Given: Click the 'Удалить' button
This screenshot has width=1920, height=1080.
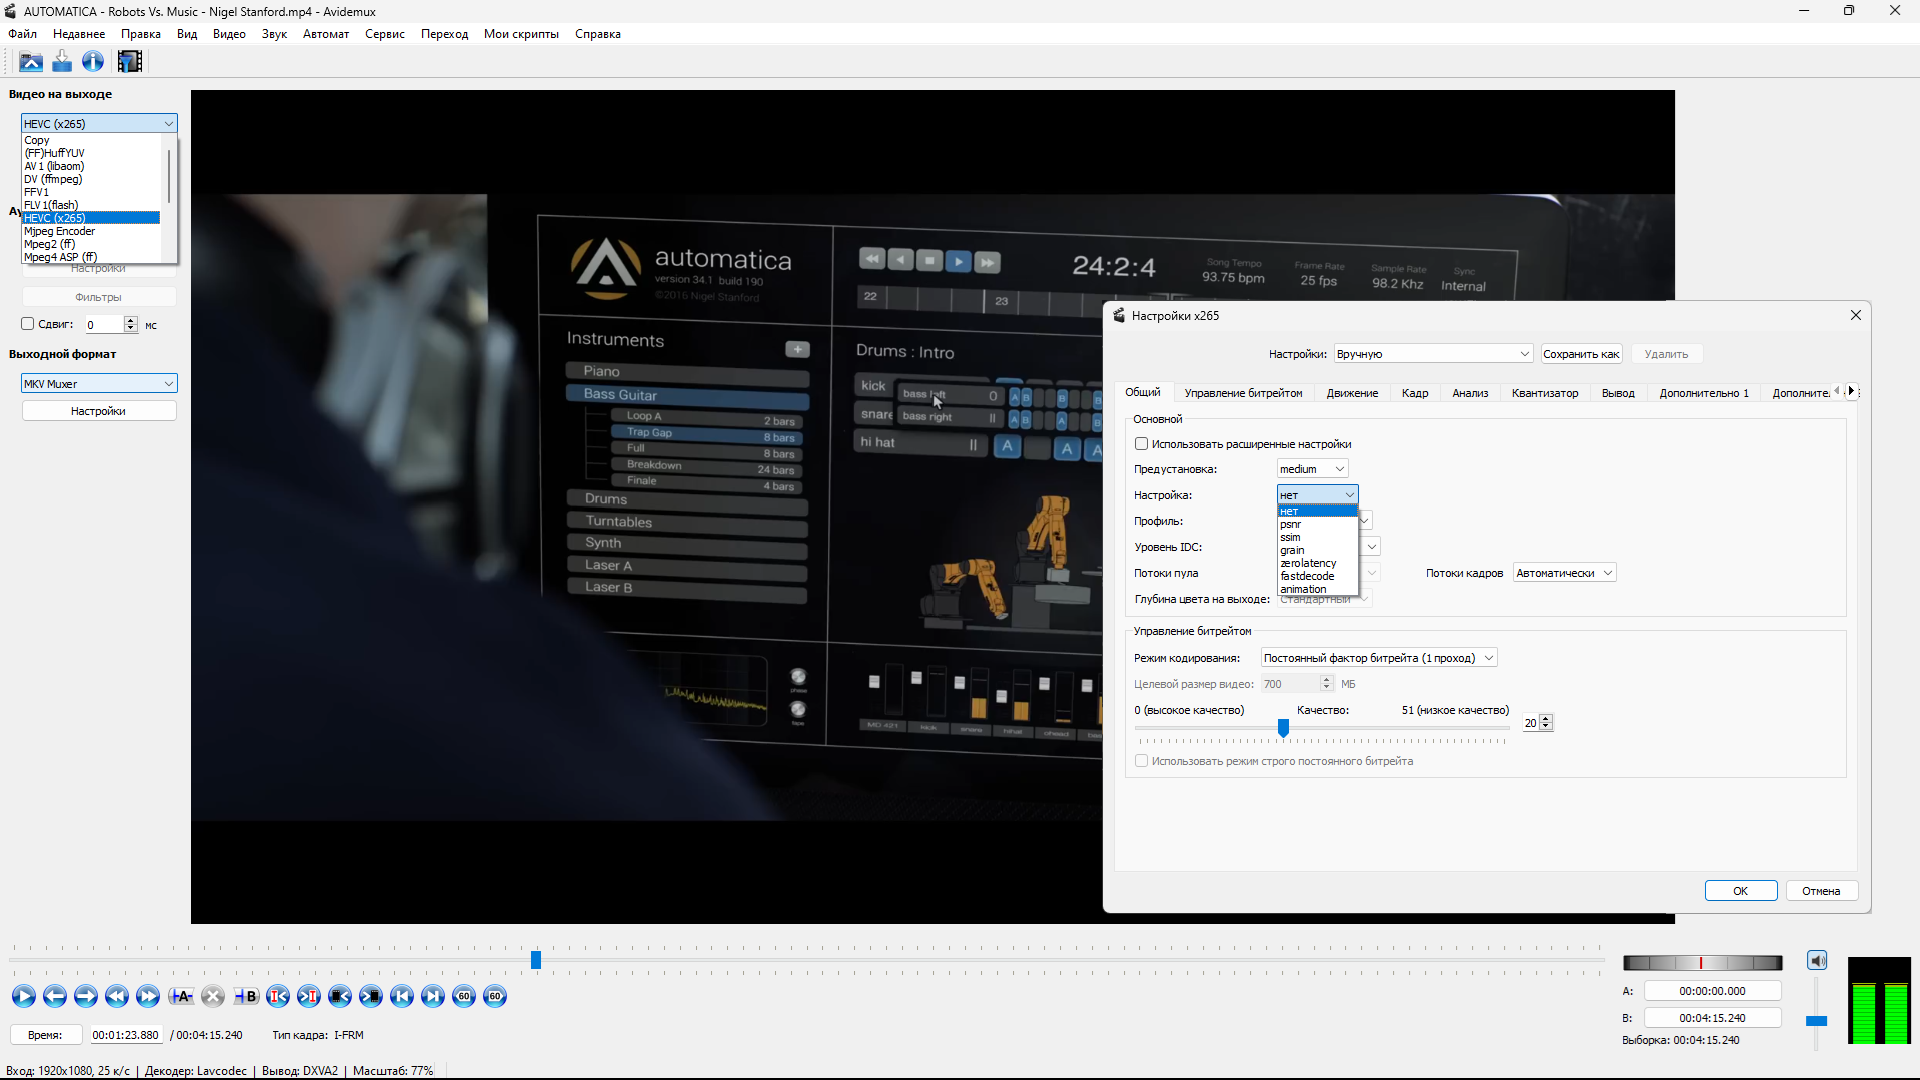Looking at the screenshot, I should [x=1666, y=354].
